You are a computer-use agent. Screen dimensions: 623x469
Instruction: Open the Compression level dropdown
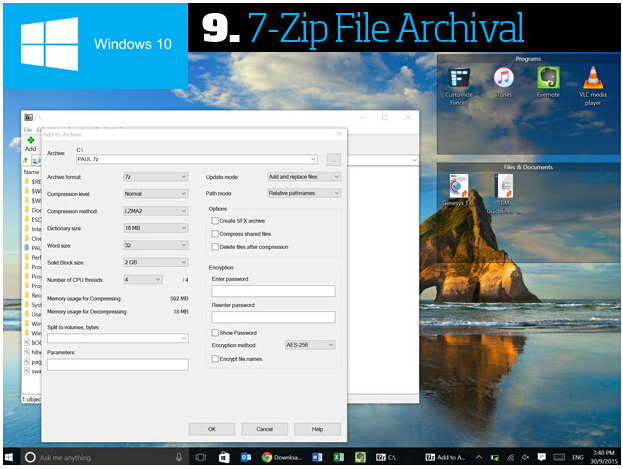[155, 194]
